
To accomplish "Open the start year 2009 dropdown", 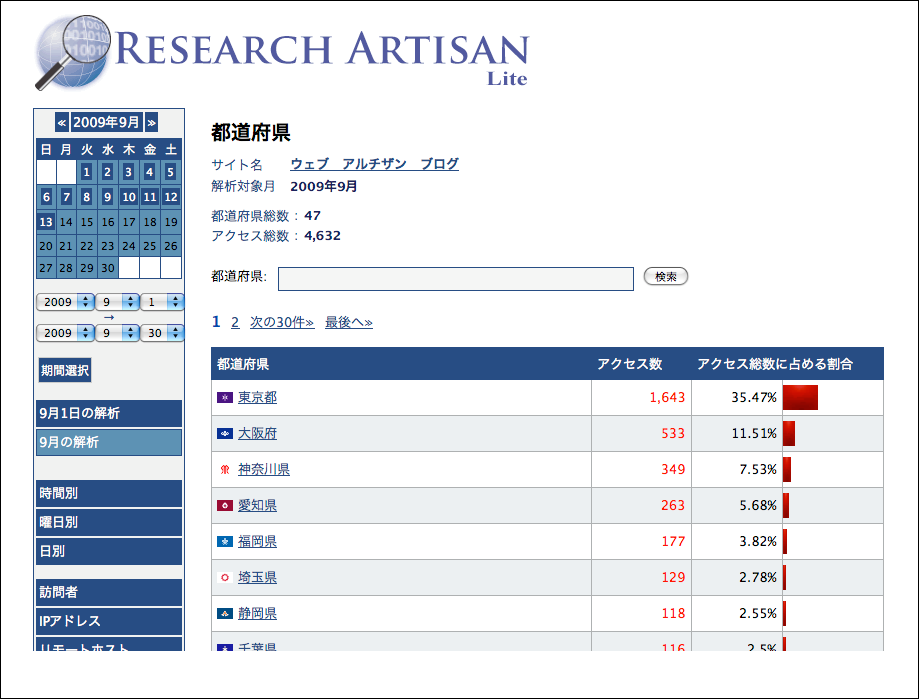I will coord(65,301).
